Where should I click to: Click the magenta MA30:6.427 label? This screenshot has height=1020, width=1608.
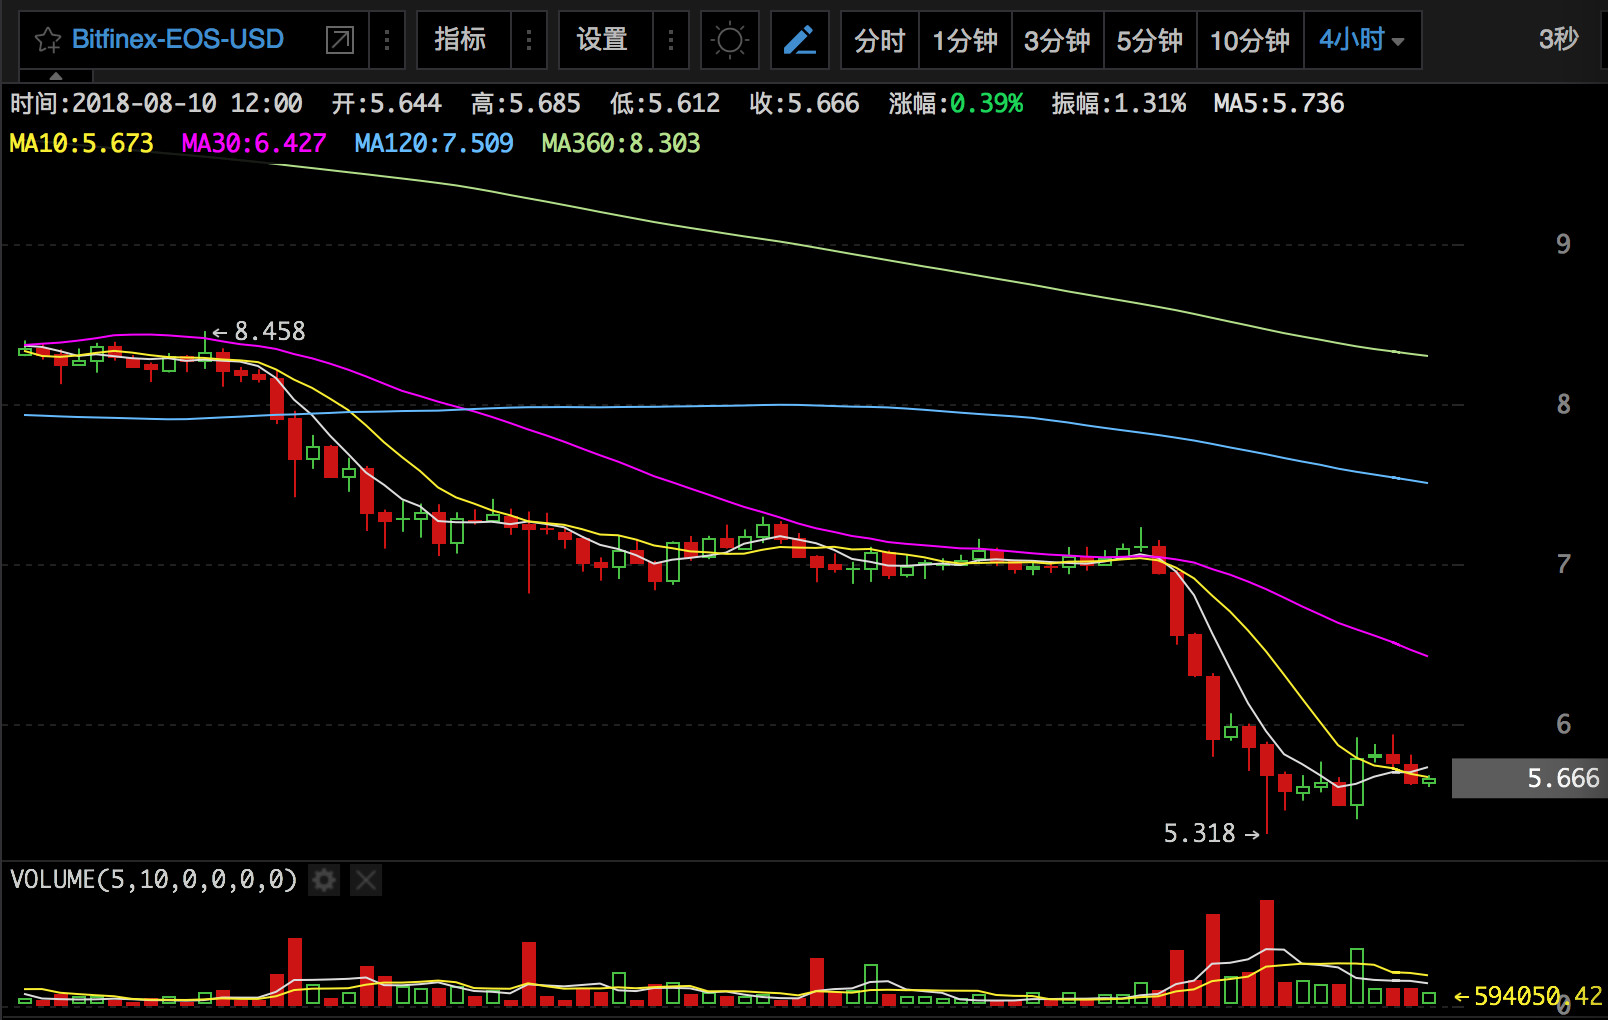(254, 143)
